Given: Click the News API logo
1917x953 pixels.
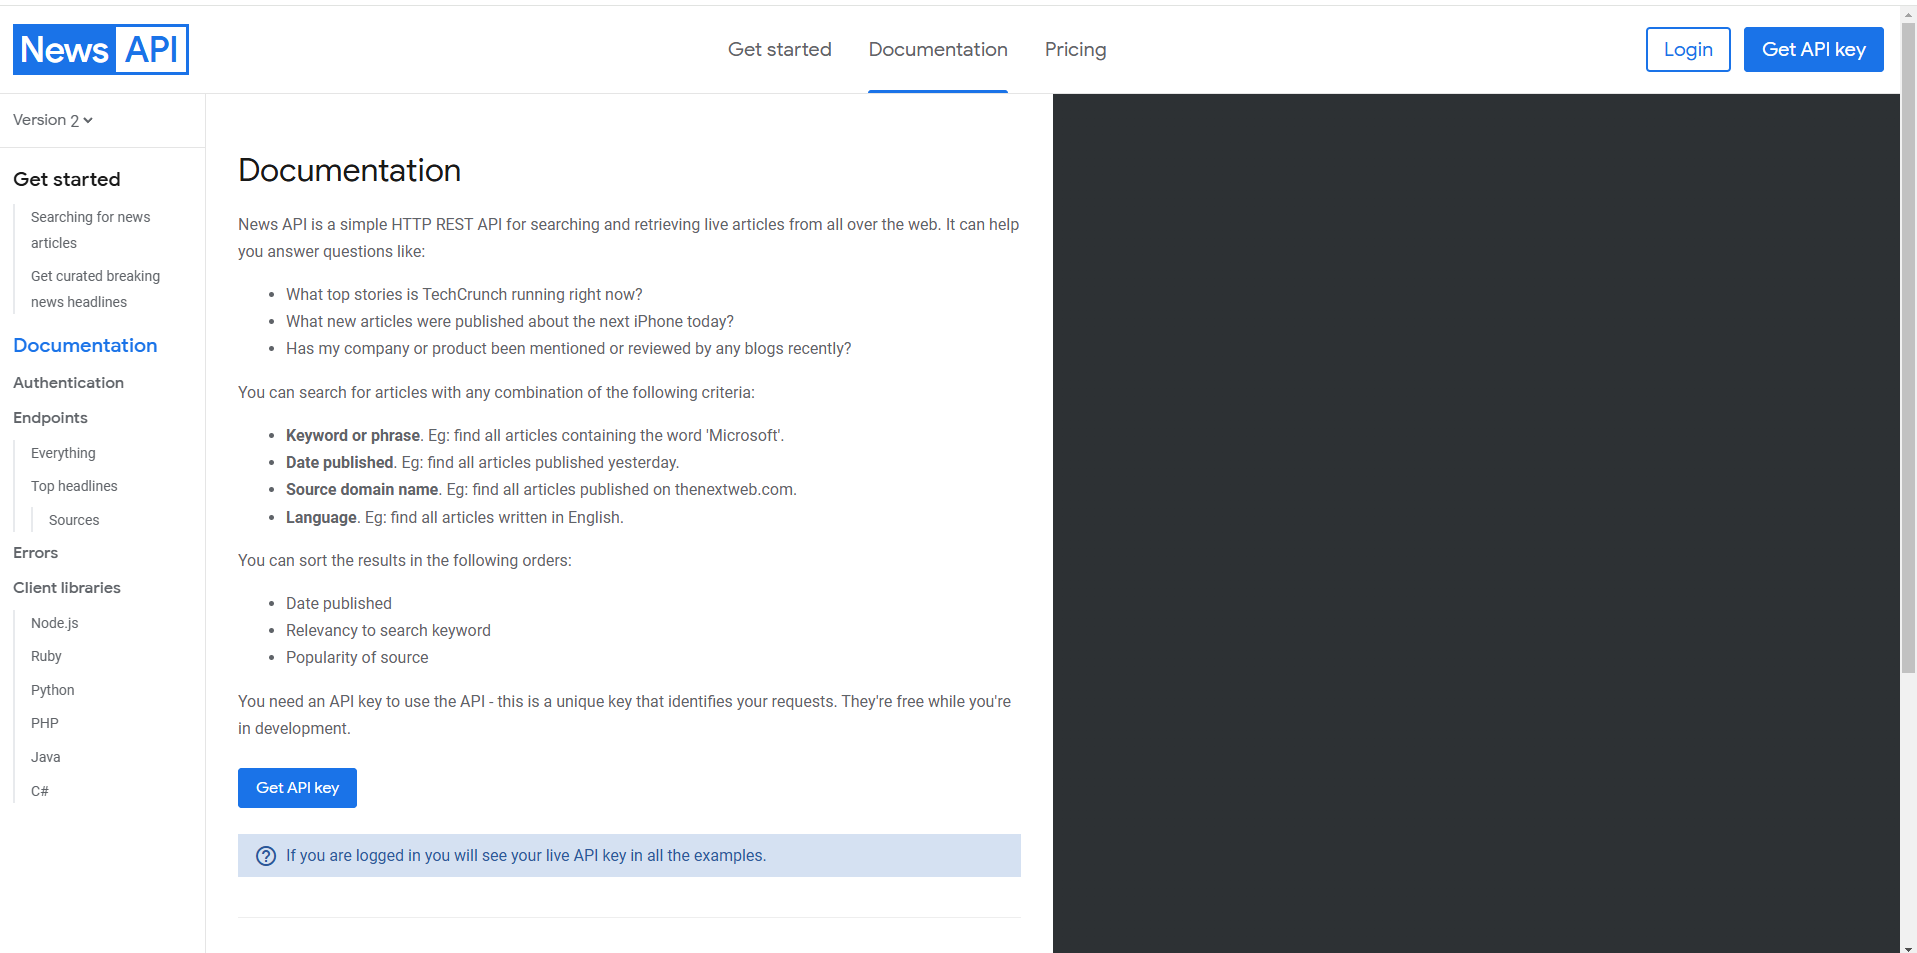Looking at the screenshot, I should [100, 50].
